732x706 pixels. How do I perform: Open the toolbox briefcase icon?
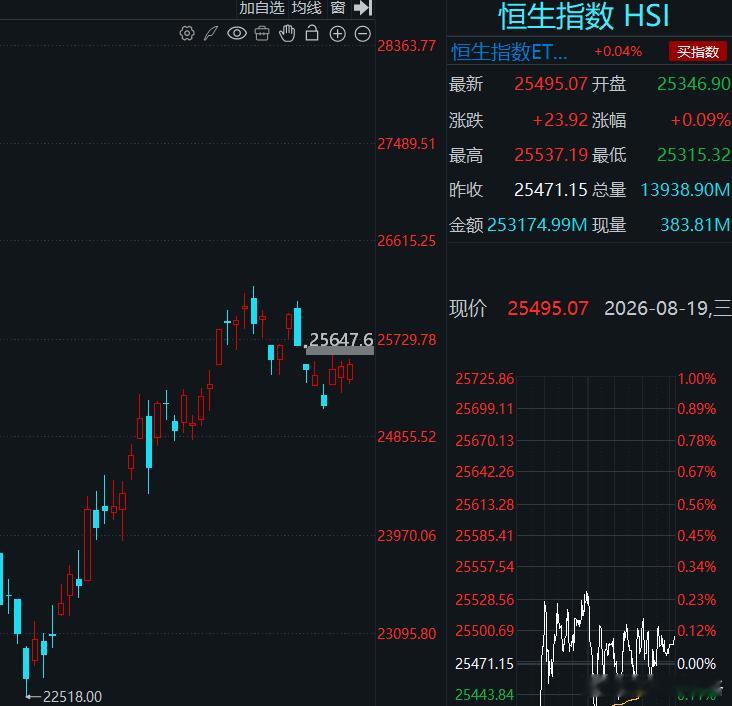pos(262,34)
